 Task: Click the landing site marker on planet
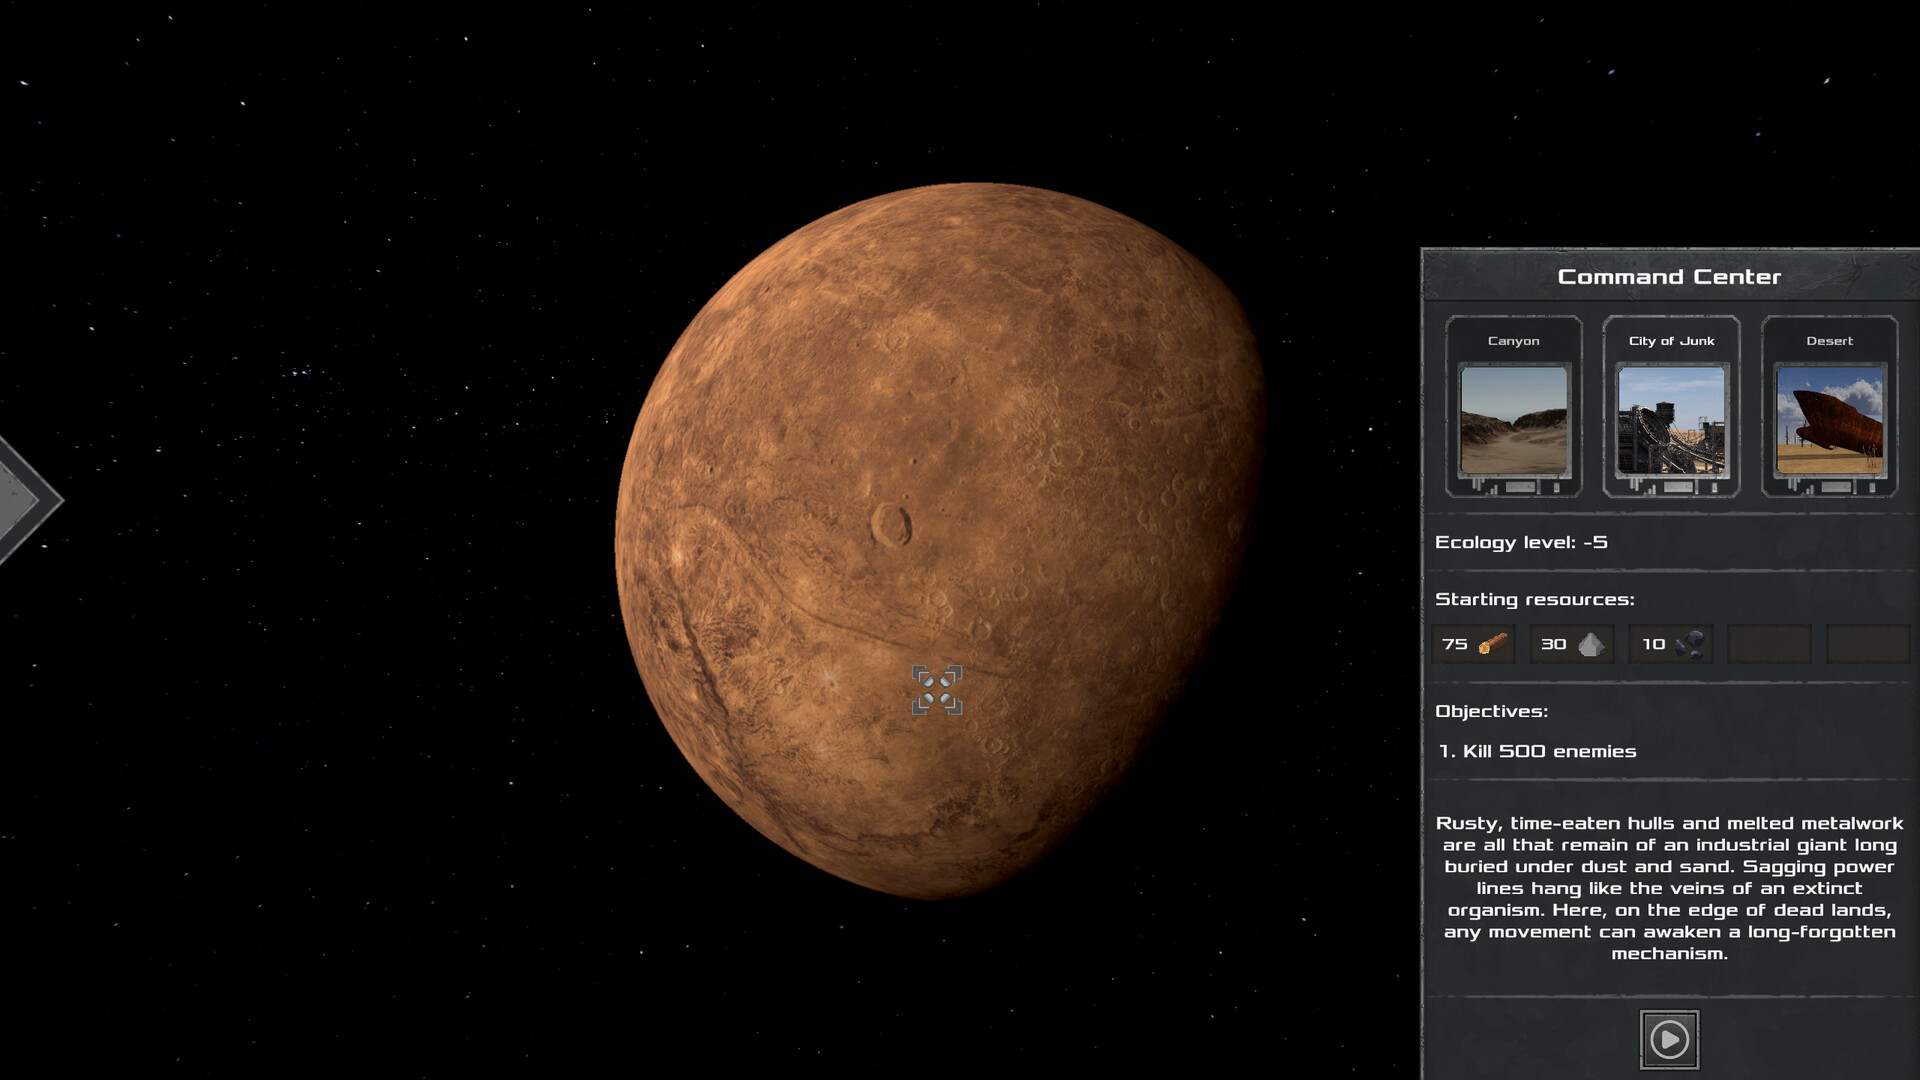pyautogui.click(x=937, y=690)
